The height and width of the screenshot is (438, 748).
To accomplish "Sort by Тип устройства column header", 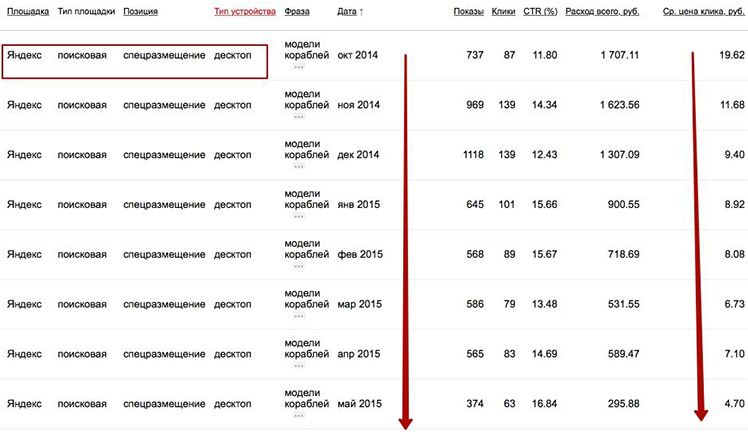I will [x=245, y=11].
